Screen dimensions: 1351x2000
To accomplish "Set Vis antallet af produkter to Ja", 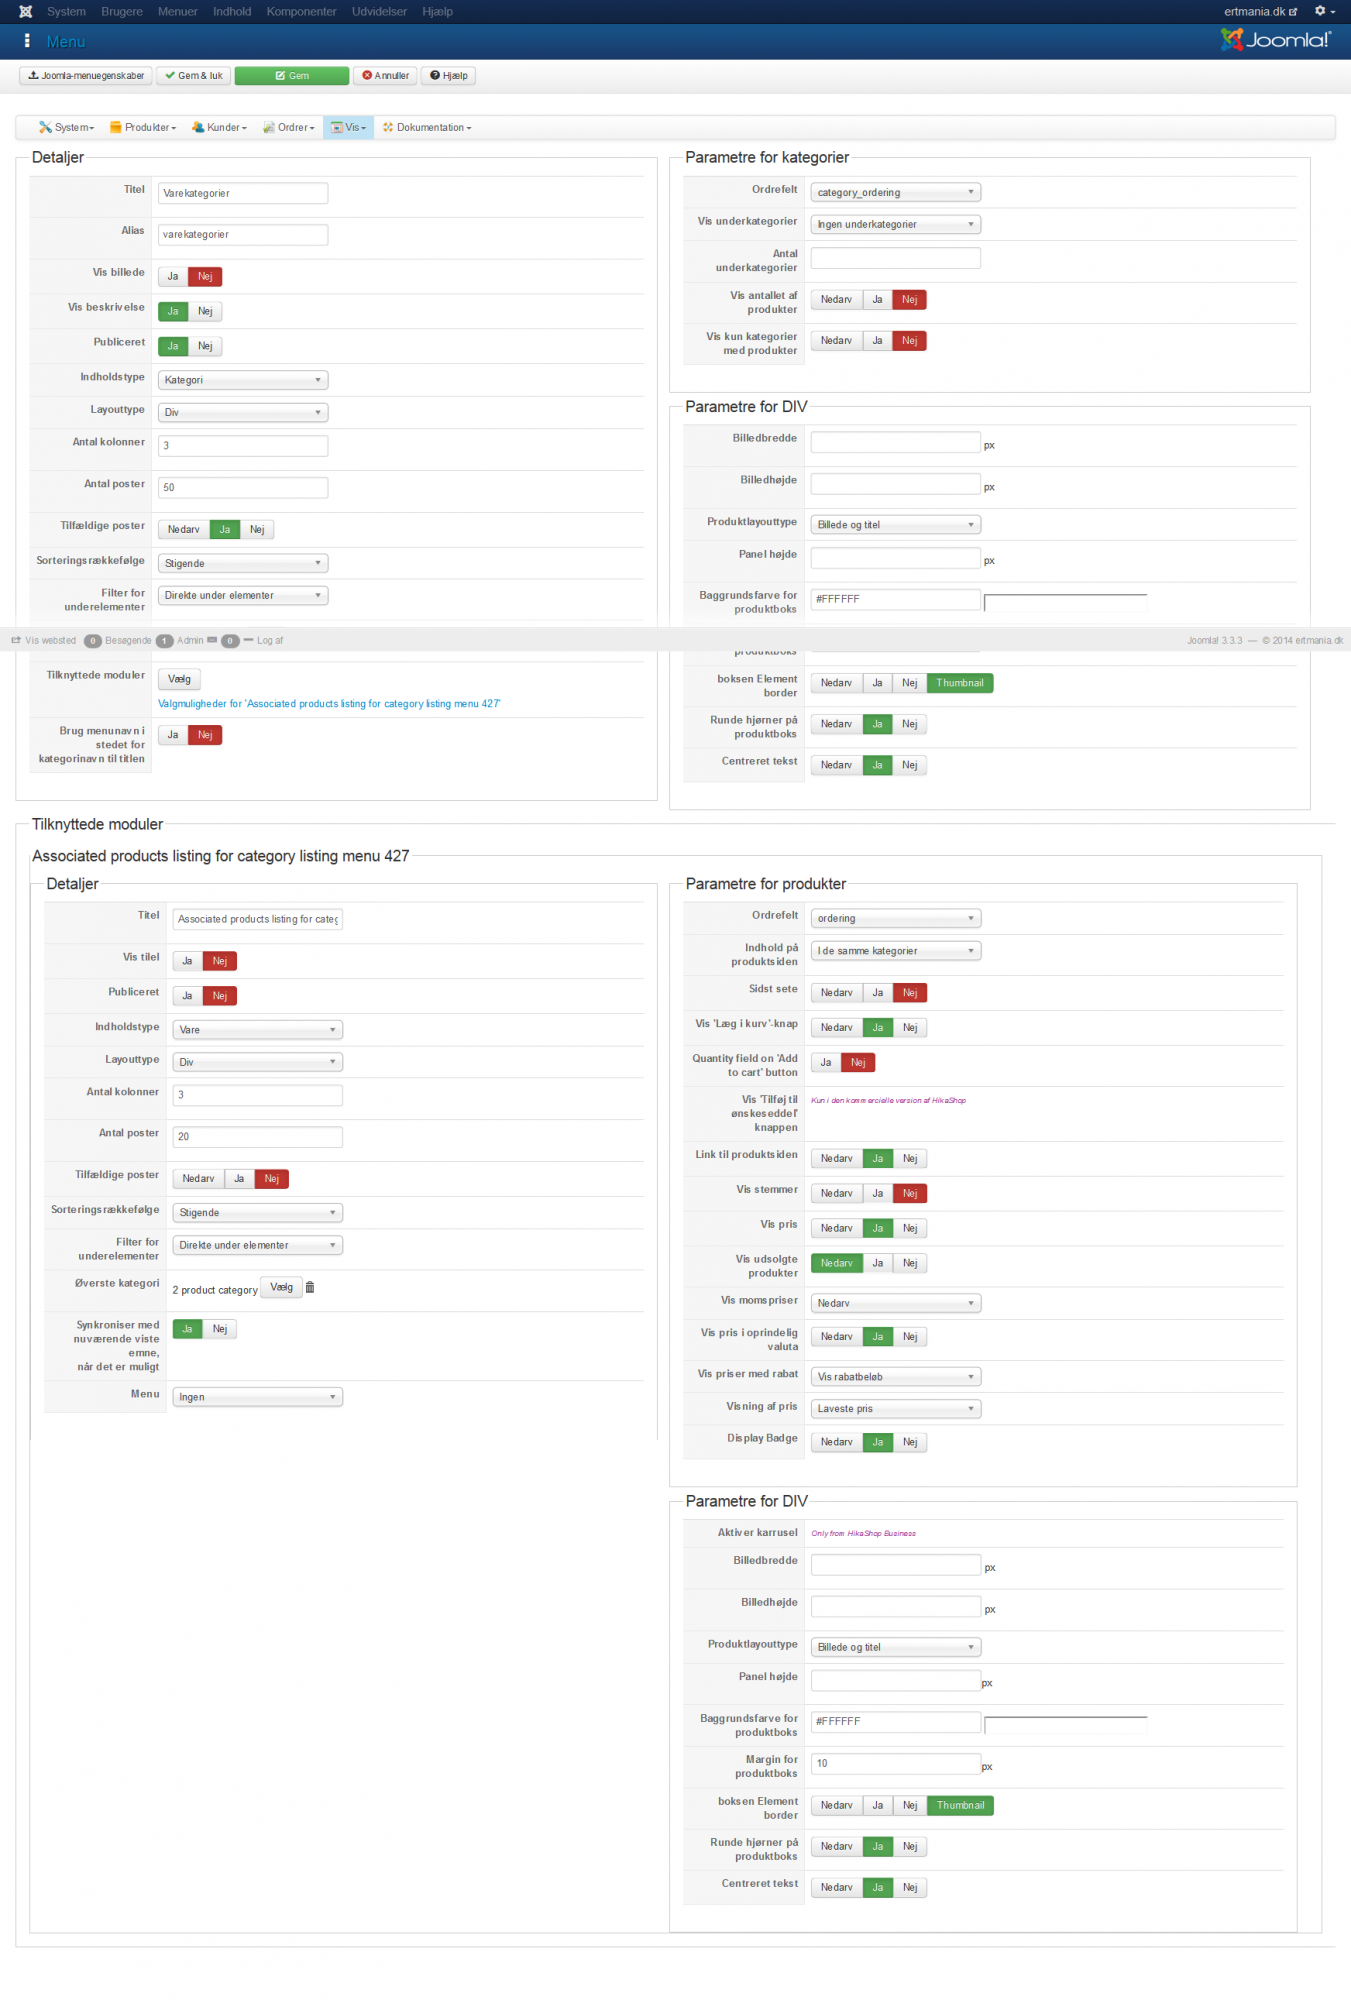I will [877, 299].
